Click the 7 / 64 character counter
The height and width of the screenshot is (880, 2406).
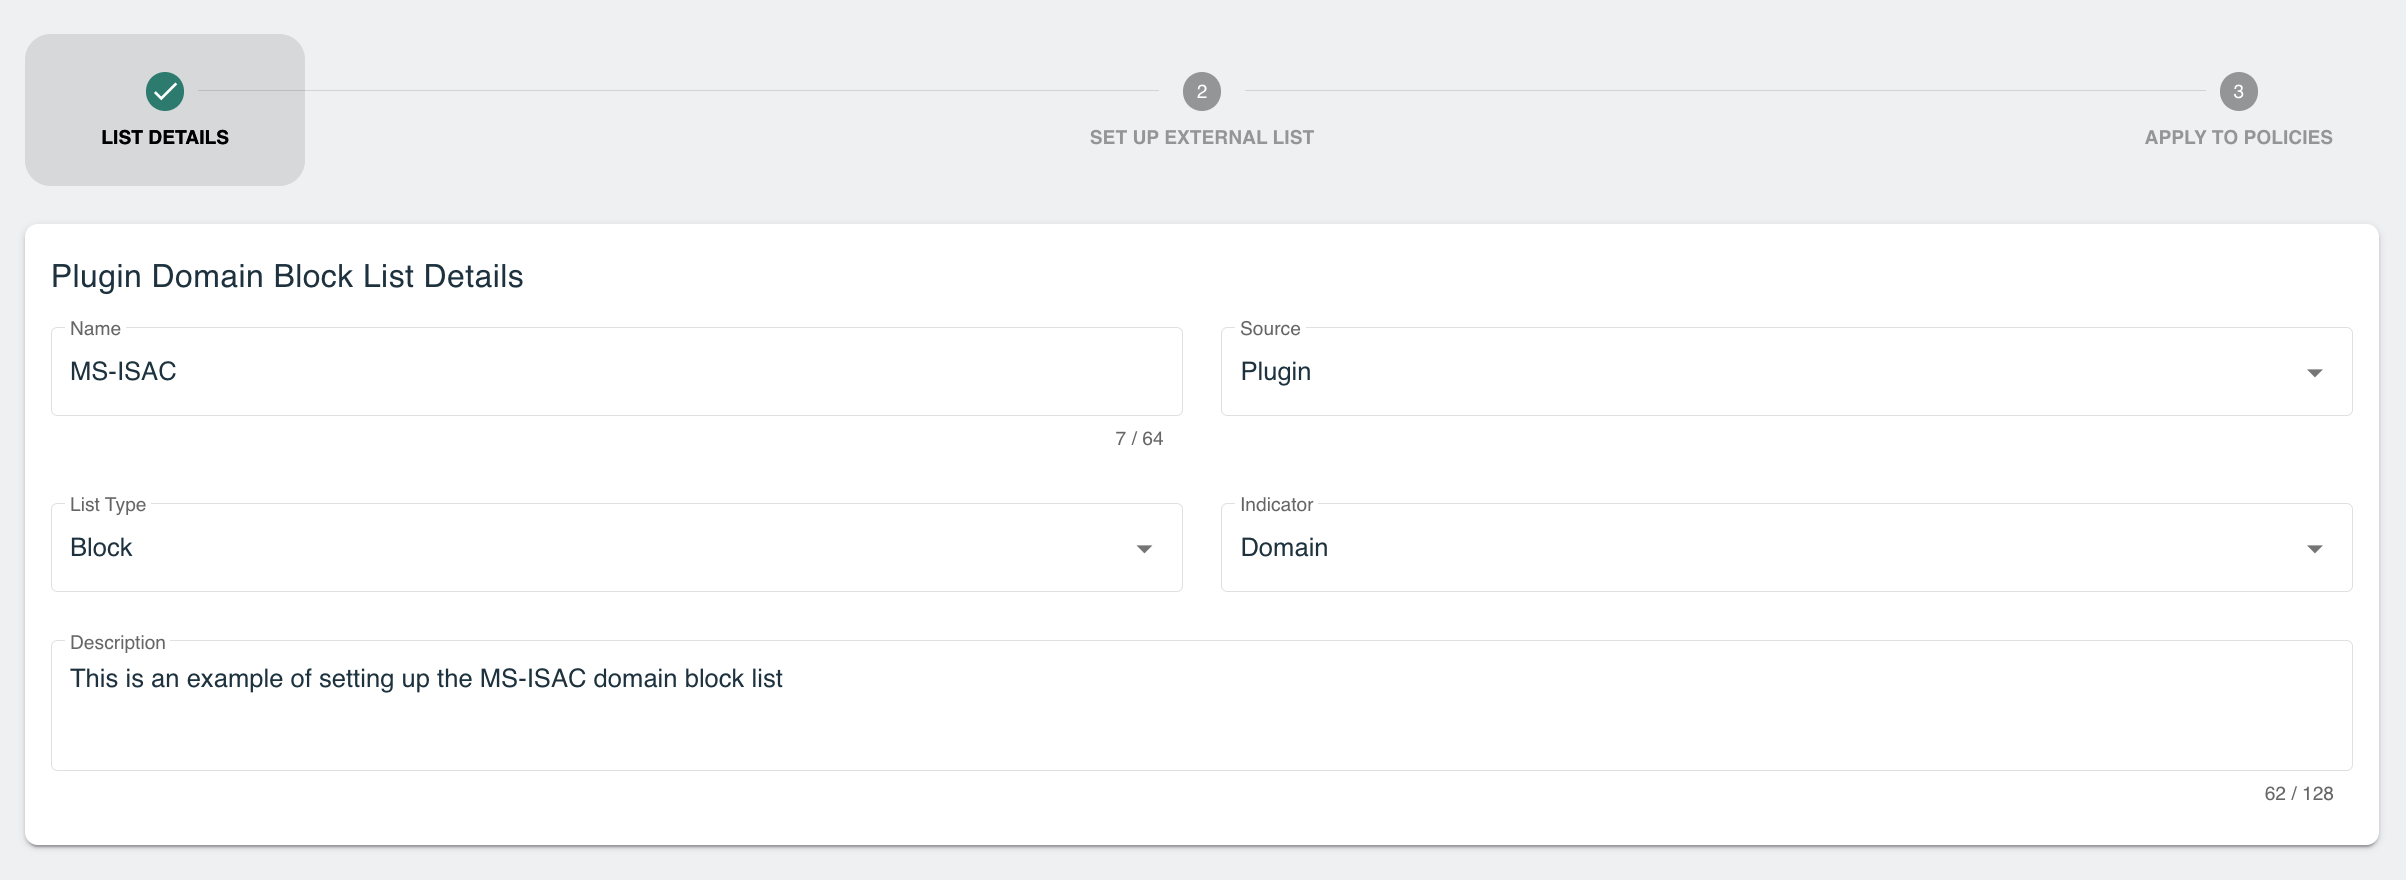1139,439
